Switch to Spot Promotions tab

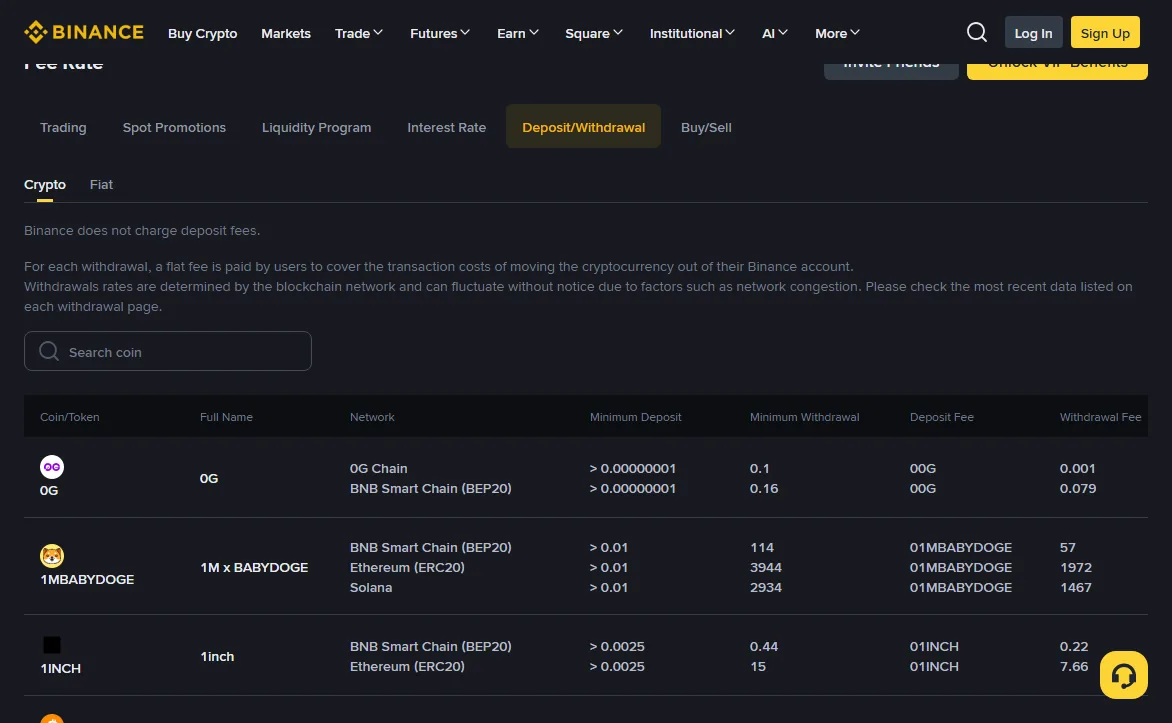[x=174, y=127]
